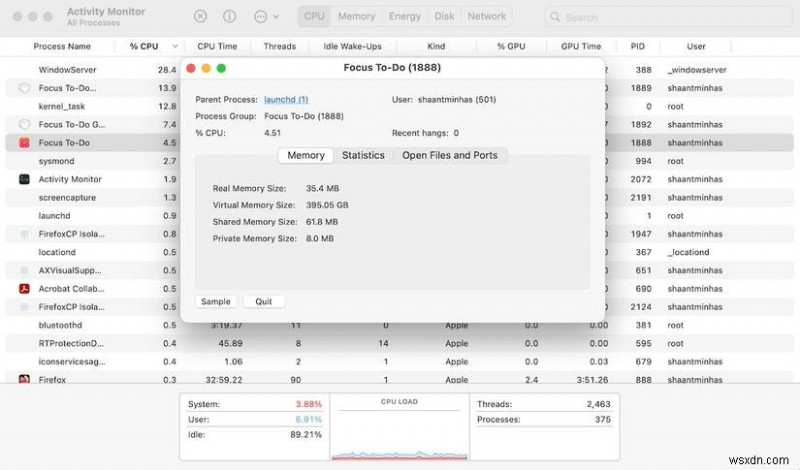Select the iconservicesag... process row
800x470 pixels.
coord(399,361)
